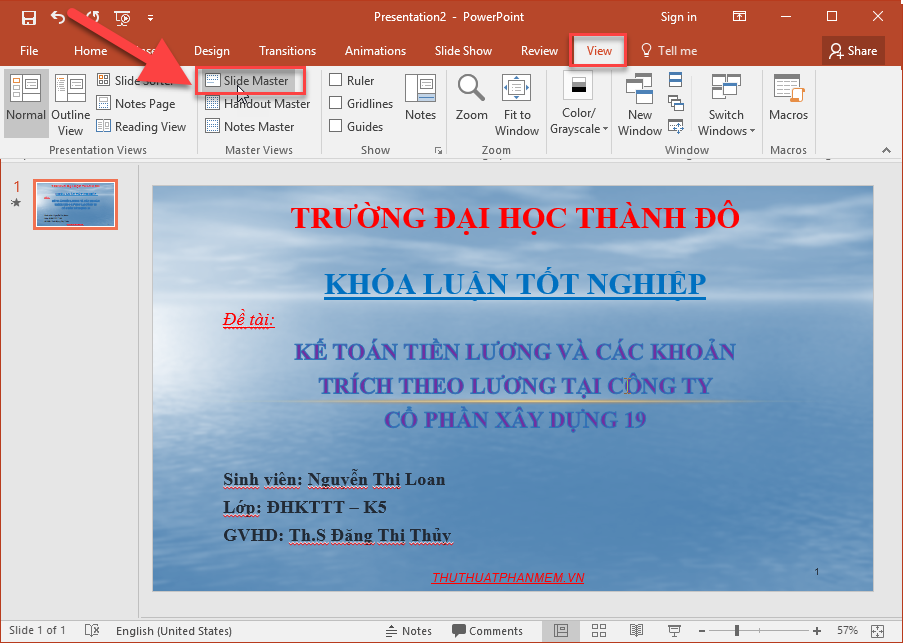Launch Grid and Guides dialog from the Show group
This screenshot has height=643, width=903.
pyautogui.click(x=438, y=150)
